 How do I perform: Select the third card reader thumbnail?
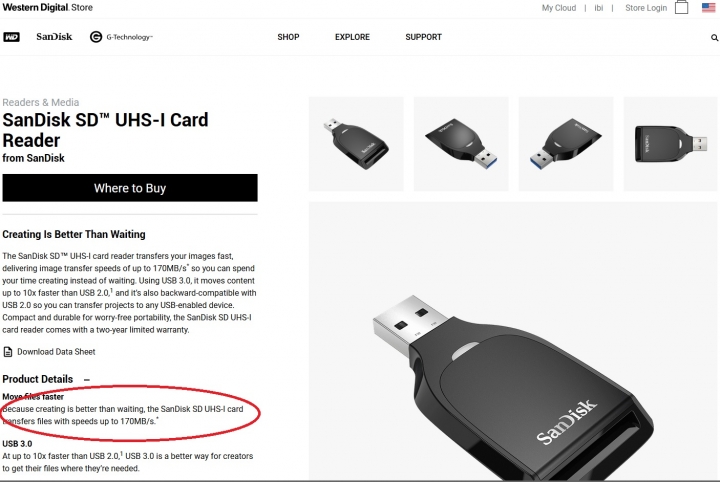point(566,144)
